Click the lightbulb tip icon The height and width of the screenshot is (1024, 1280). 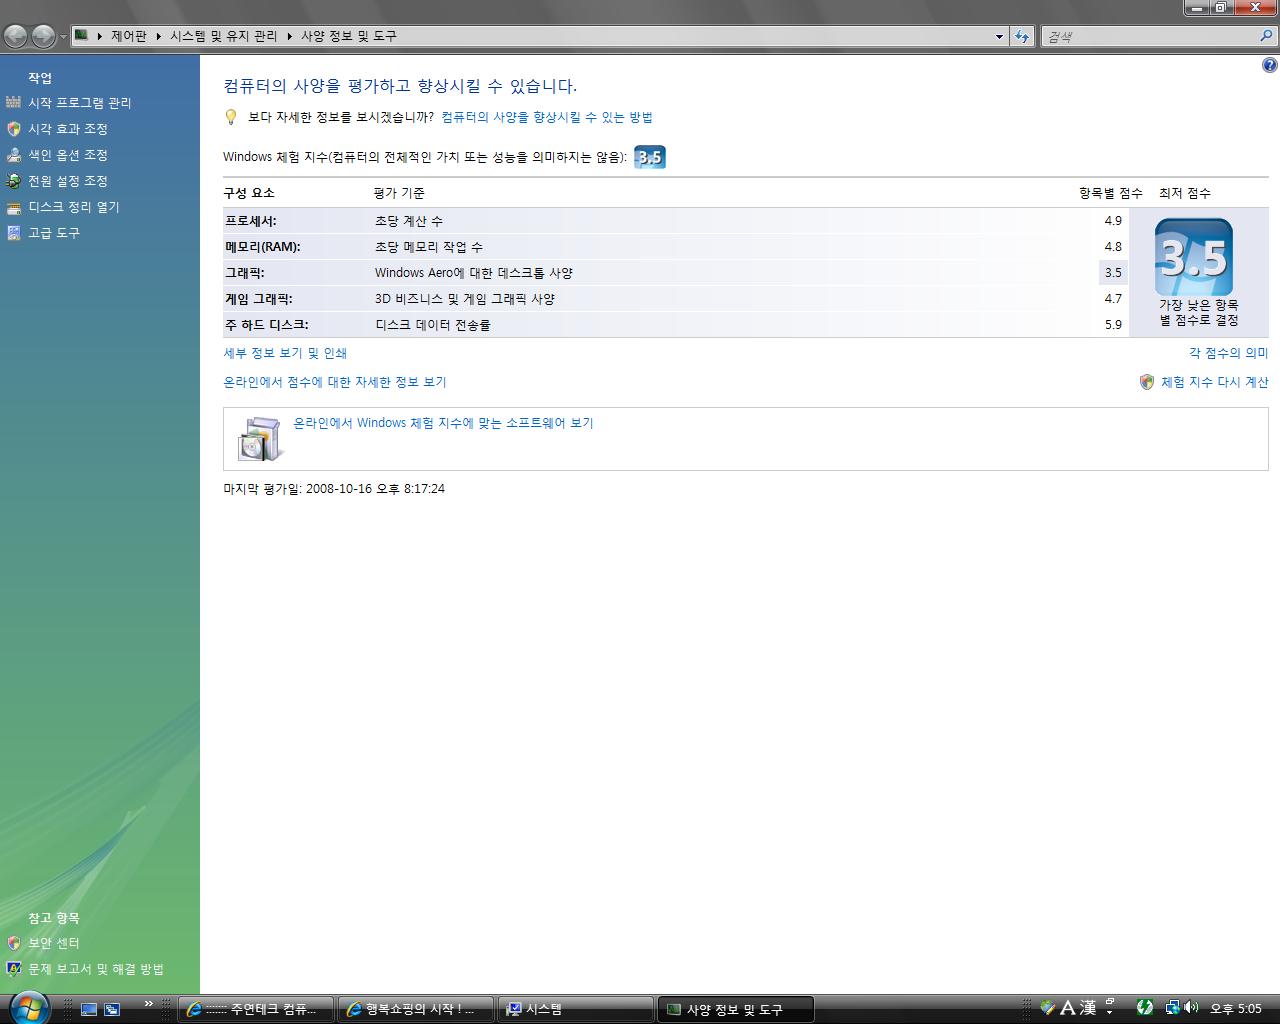(231, 117)
